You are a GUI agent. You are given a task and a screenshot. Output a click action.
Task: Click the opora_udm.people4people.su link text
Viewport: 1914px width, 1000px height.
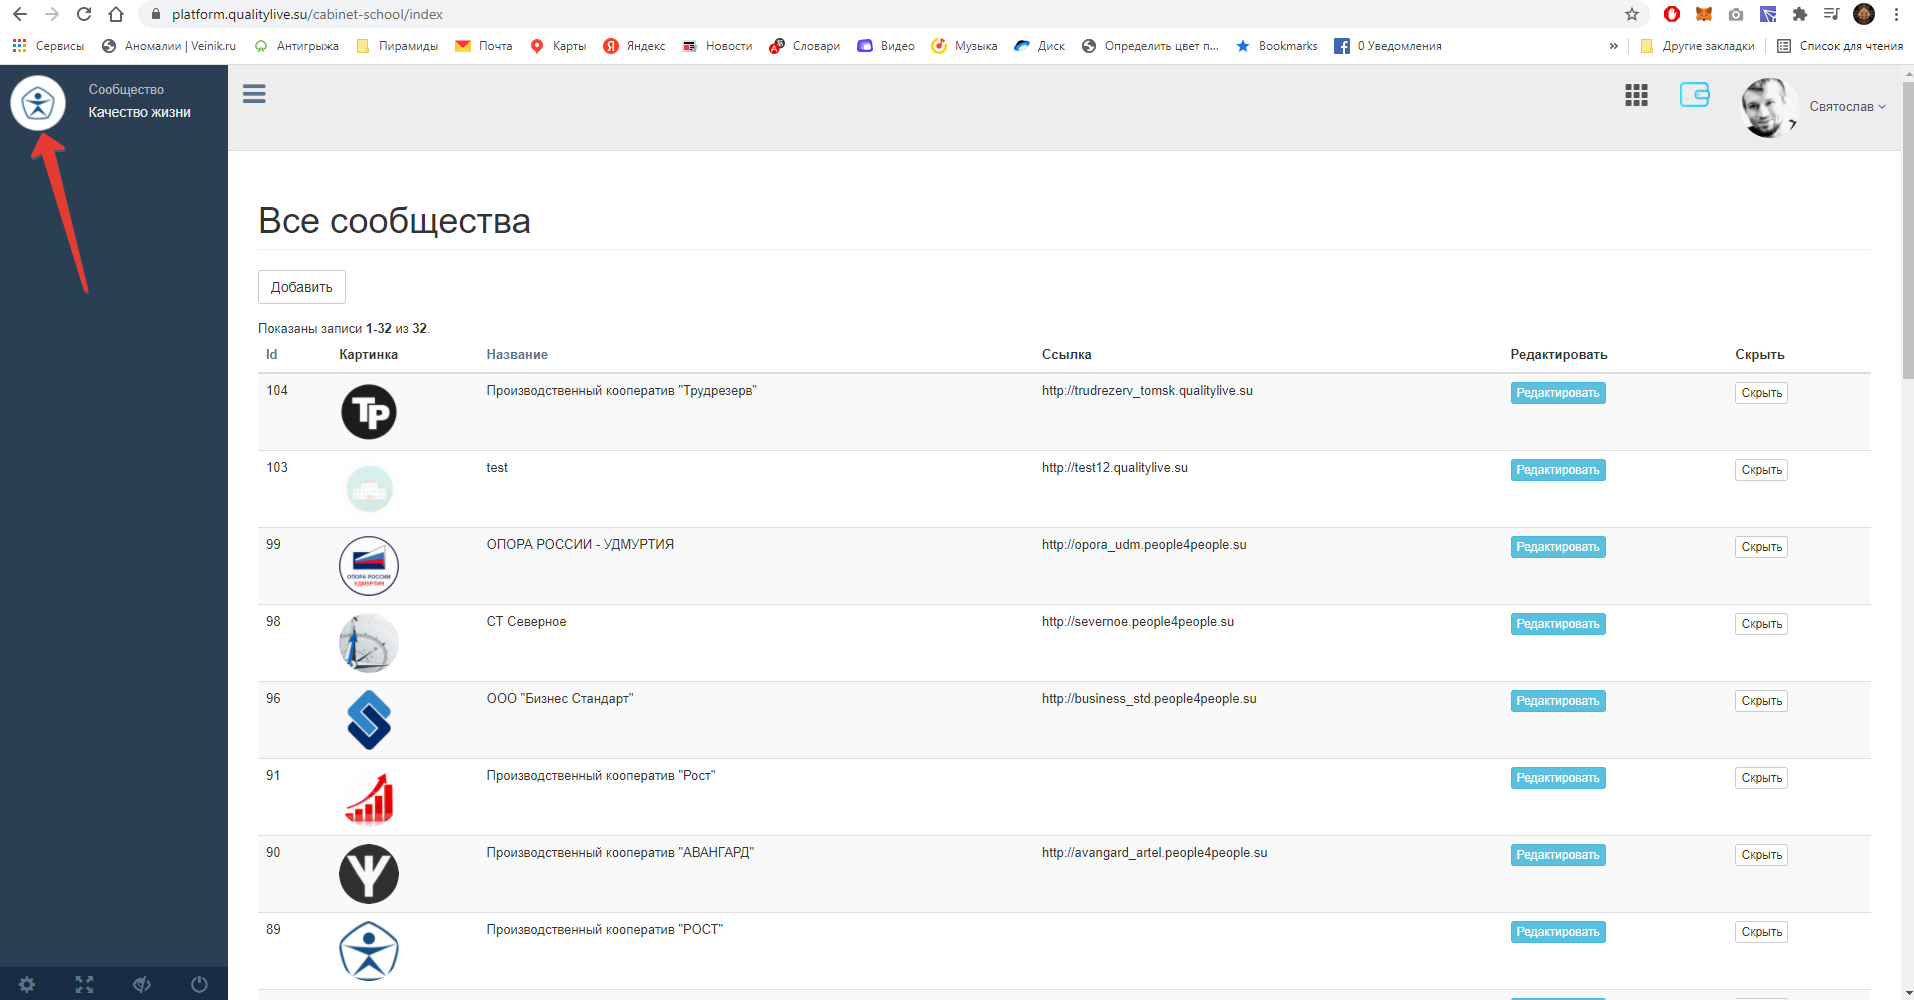coord(1144,545)
